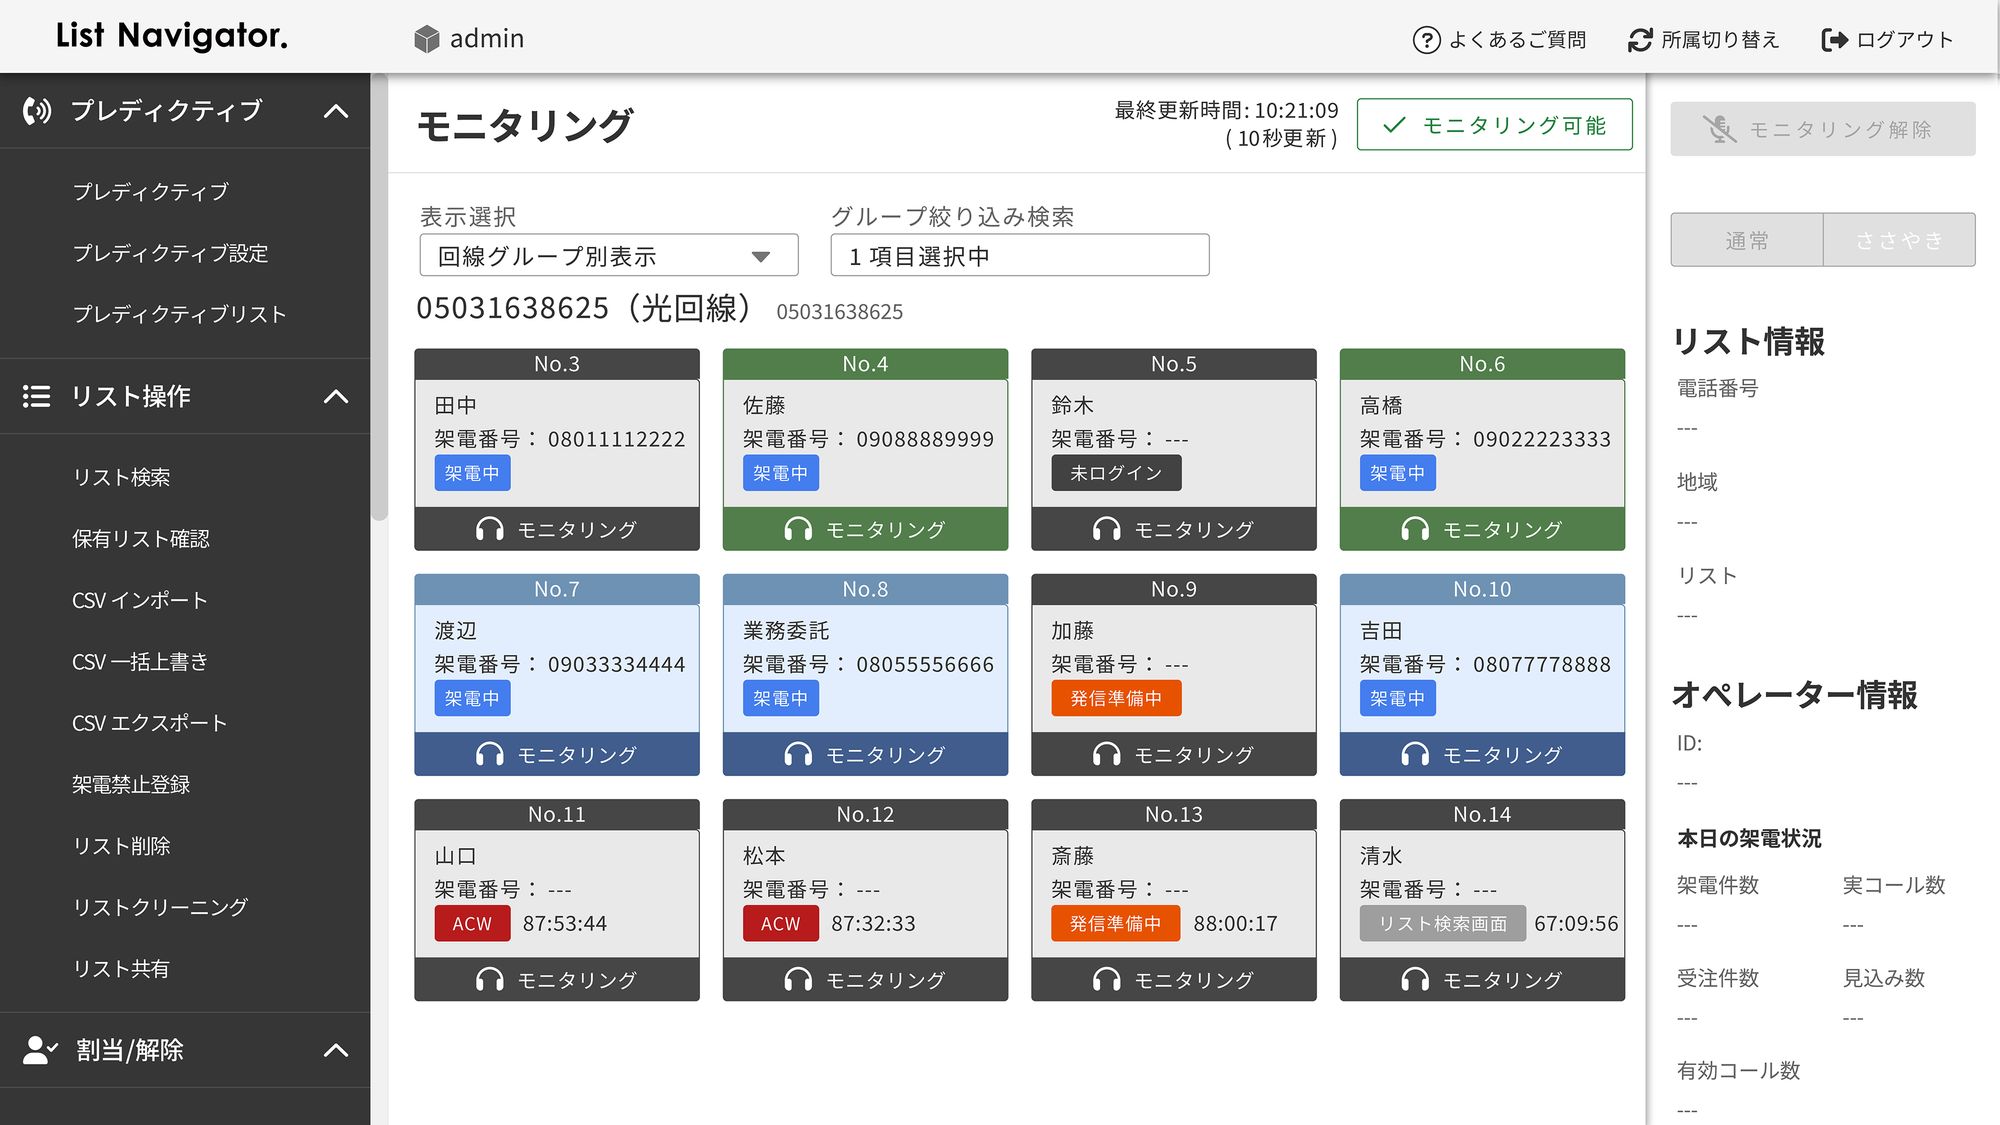Click headset icon on No.5 鈴木 card
This screenshot has height=1125, width=2000.
coord(1107,529)
